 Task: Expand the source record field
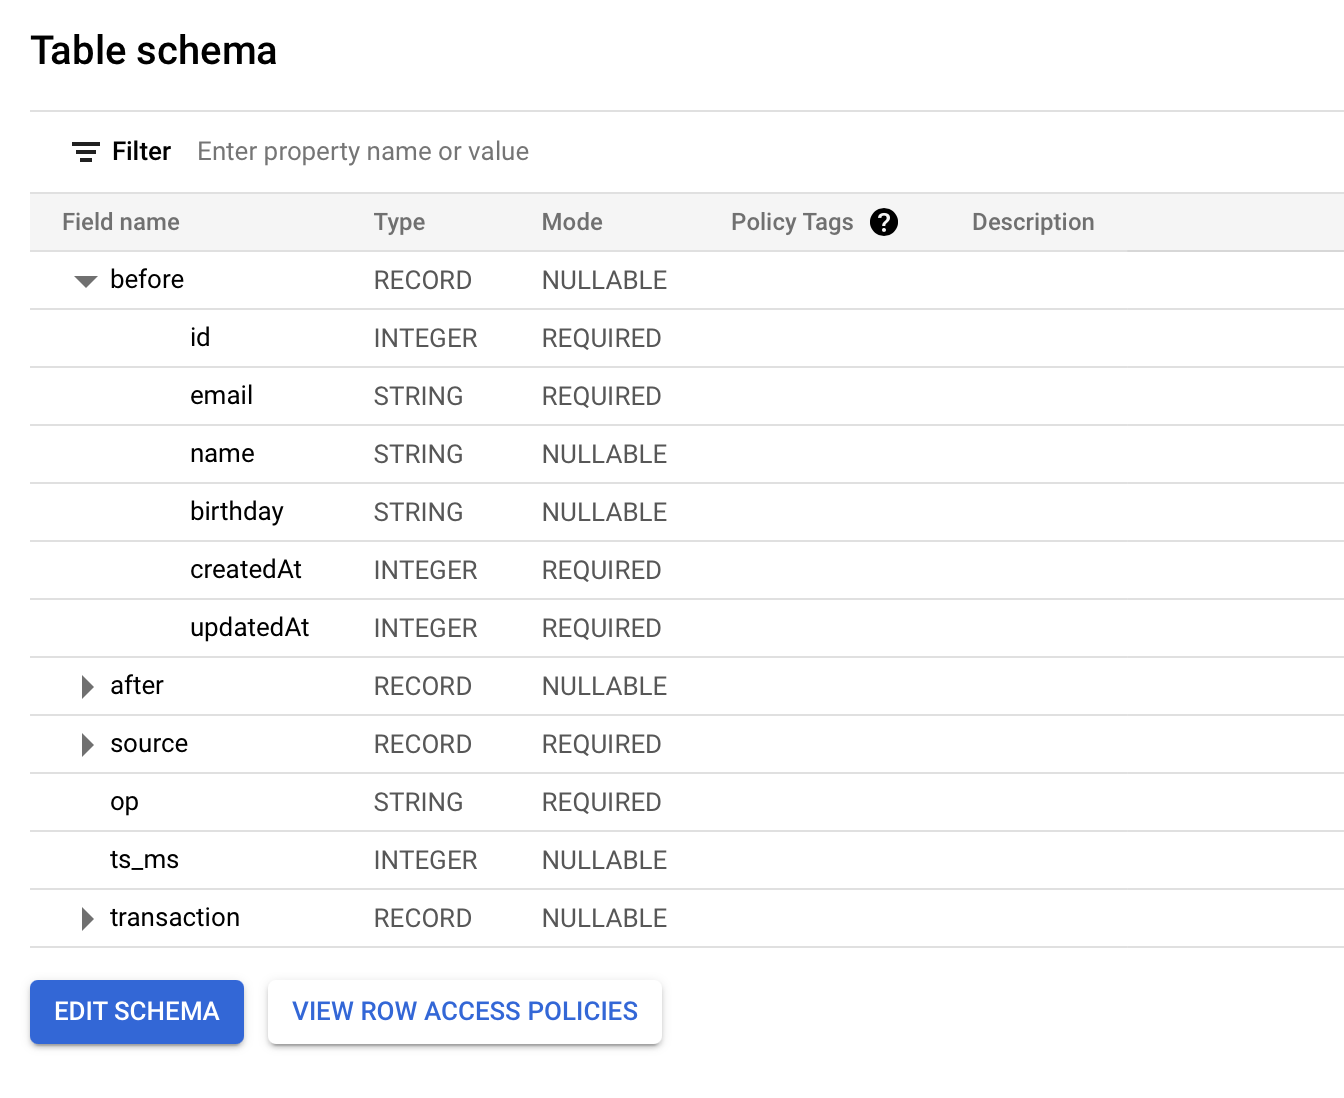[x=86, y=744]
